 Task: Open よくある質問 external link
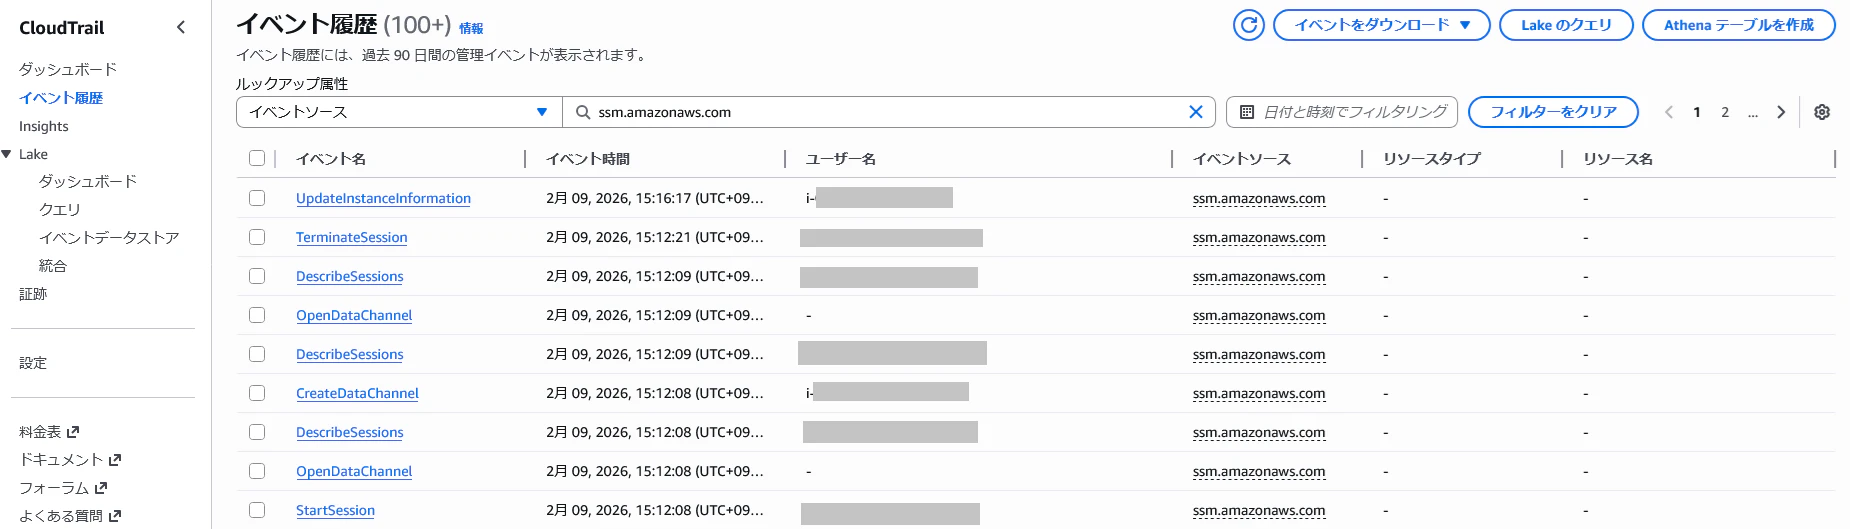pyautogui.click(x=70, y=516)
